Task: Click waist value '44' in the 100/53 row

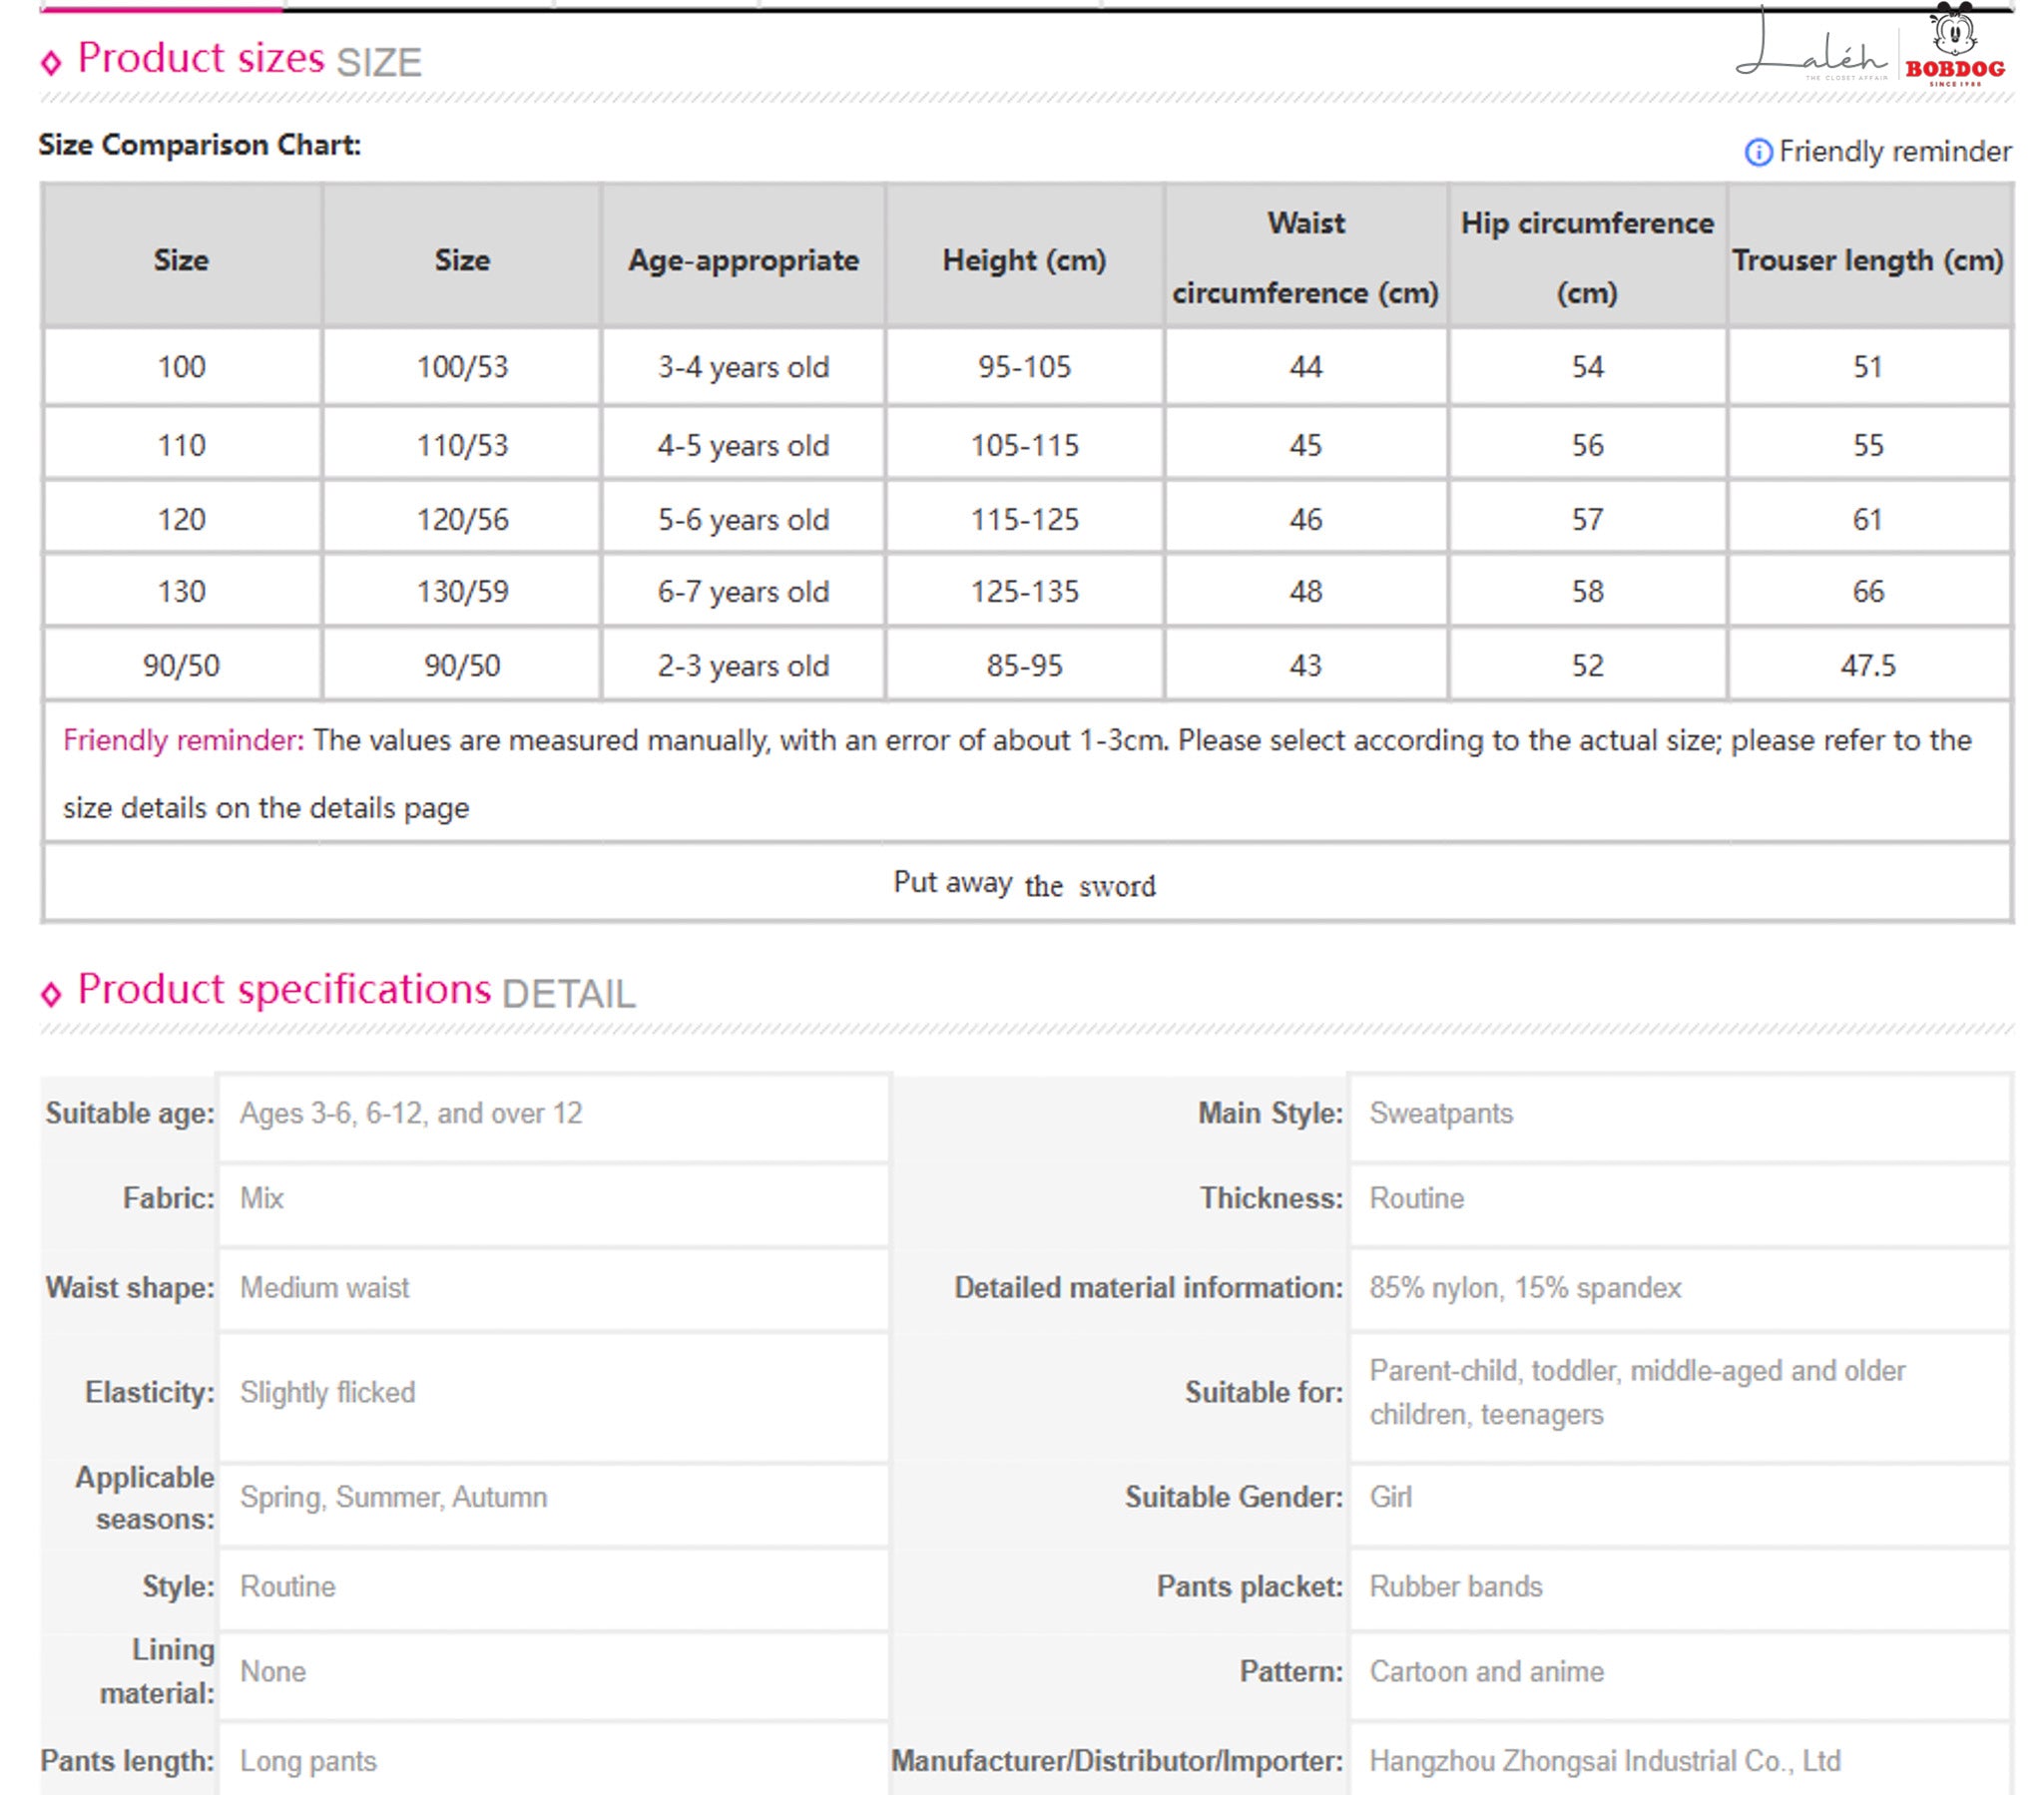Action: point(1305,367)
